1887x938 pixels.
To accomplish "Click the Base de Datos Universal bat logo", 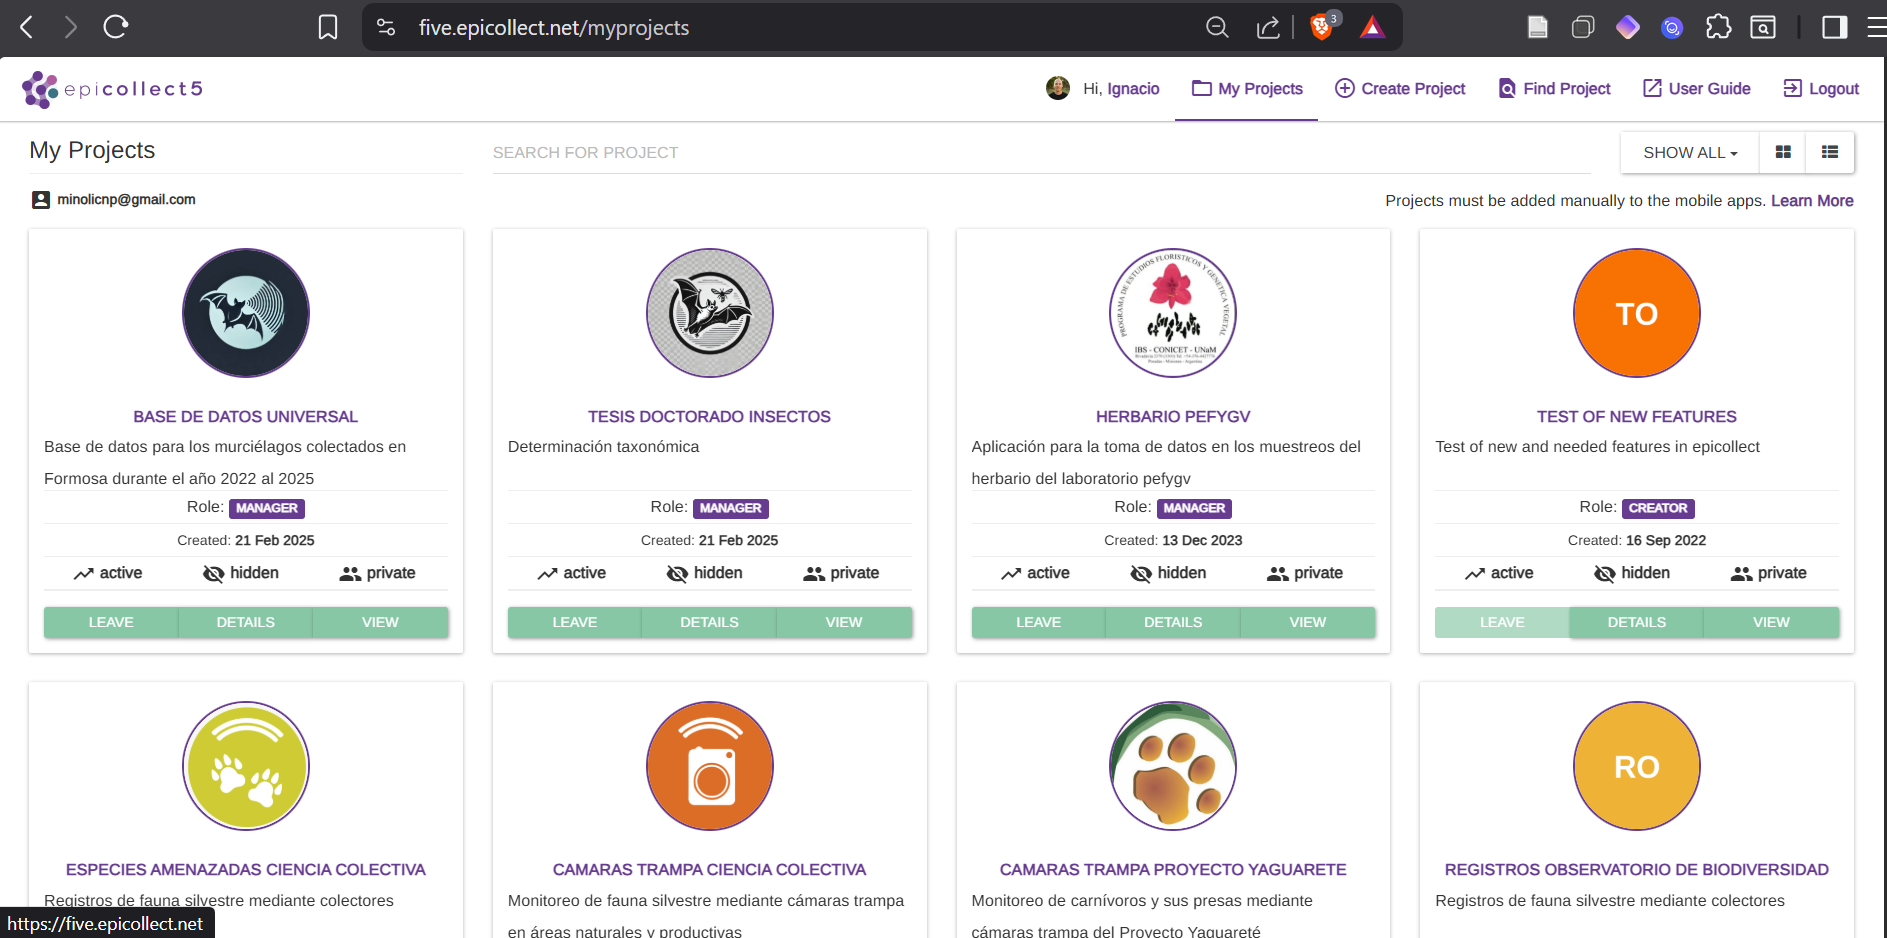I will click(x=246, y=313).
